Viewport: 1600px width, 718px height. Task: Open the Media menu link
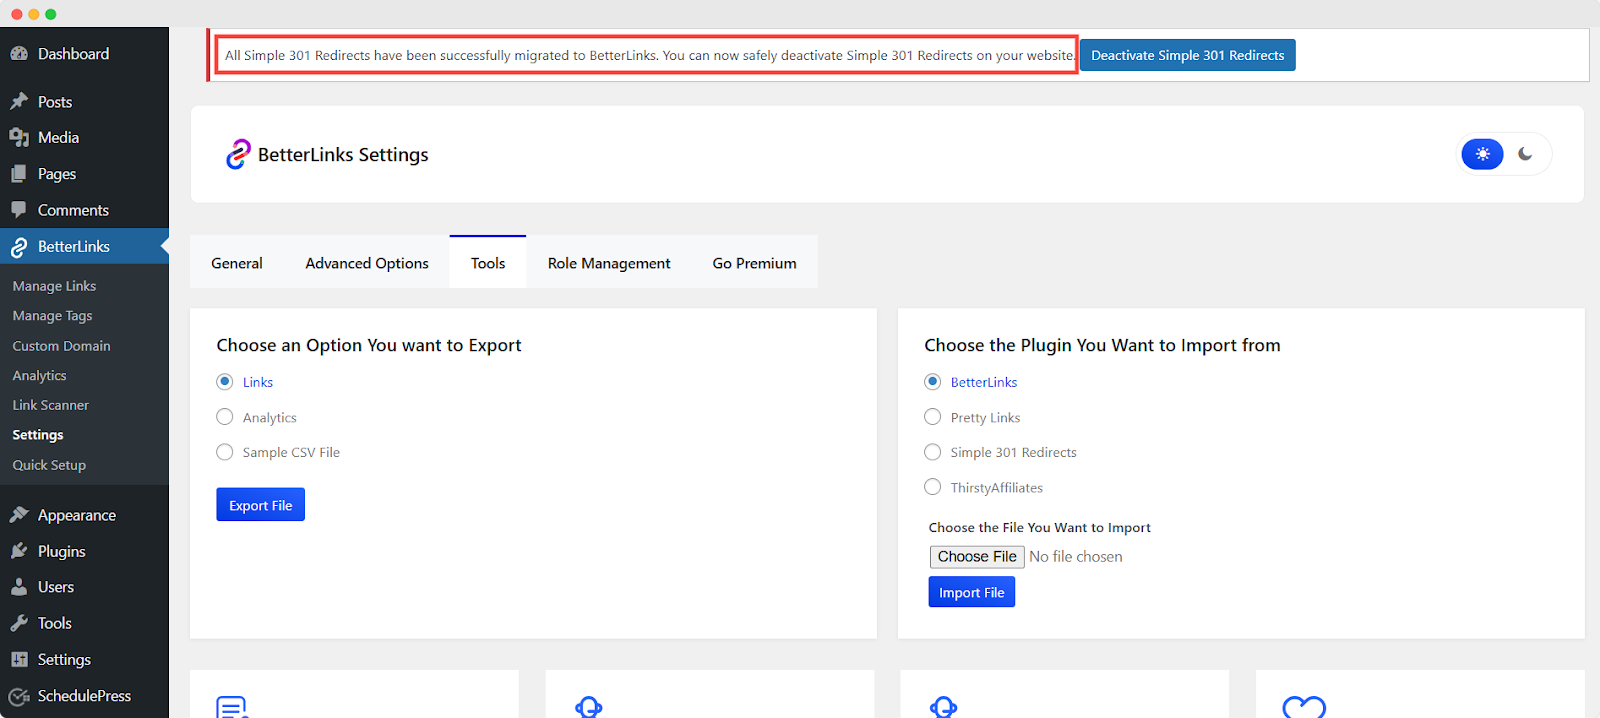tap(58, 138)
